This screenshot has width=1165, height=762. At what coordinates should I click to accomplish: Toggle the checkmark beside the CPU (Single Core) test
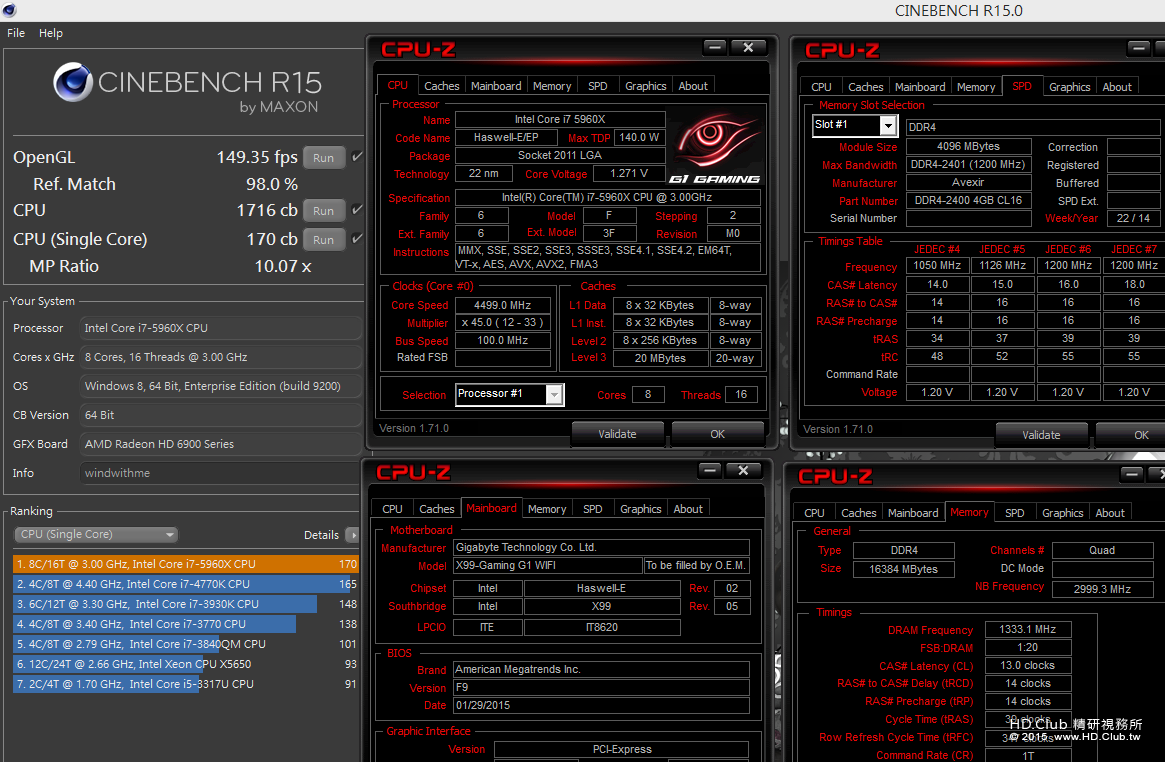pyautogui.click(x=357, y=238)
